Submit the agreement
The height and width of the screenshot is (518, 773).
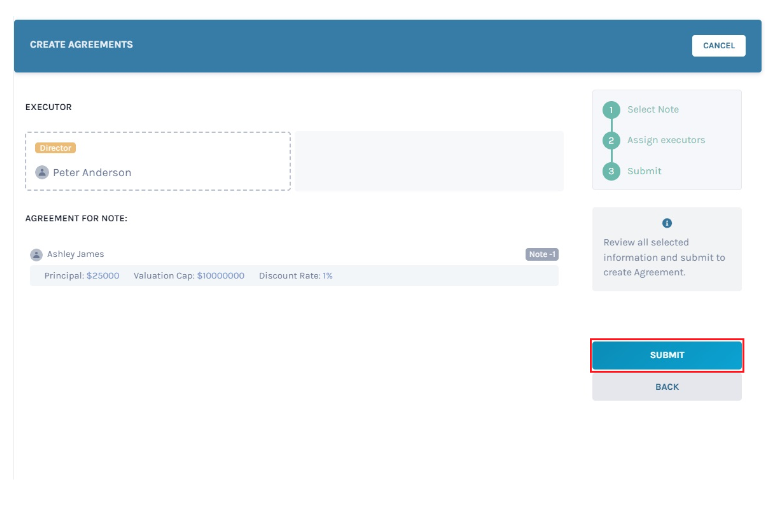coord(667,355)
